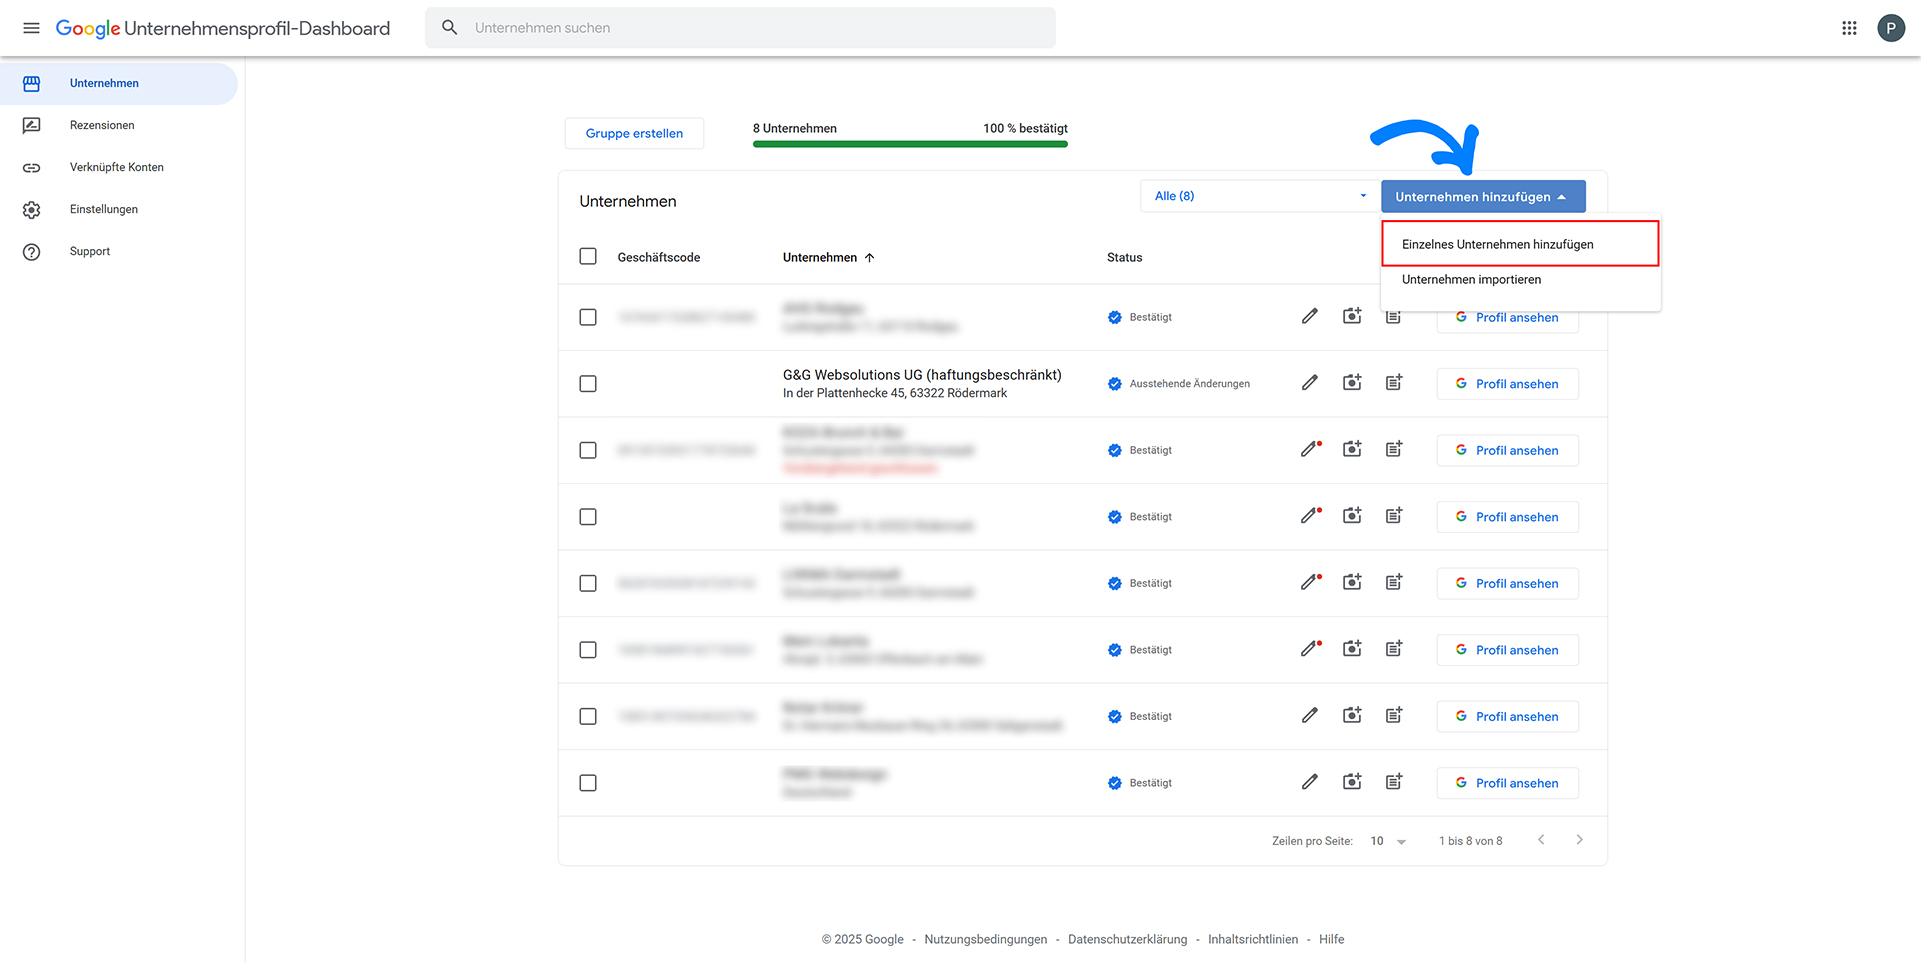Open Support in the sidebar
1921x963 pixels.
click(119, 252)
